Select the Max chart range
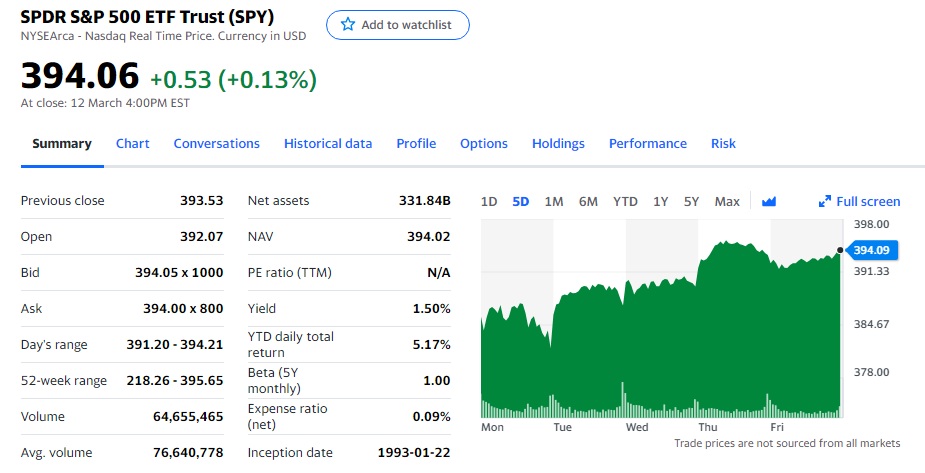This screenshot has width=925, height=473. point(727,202)
